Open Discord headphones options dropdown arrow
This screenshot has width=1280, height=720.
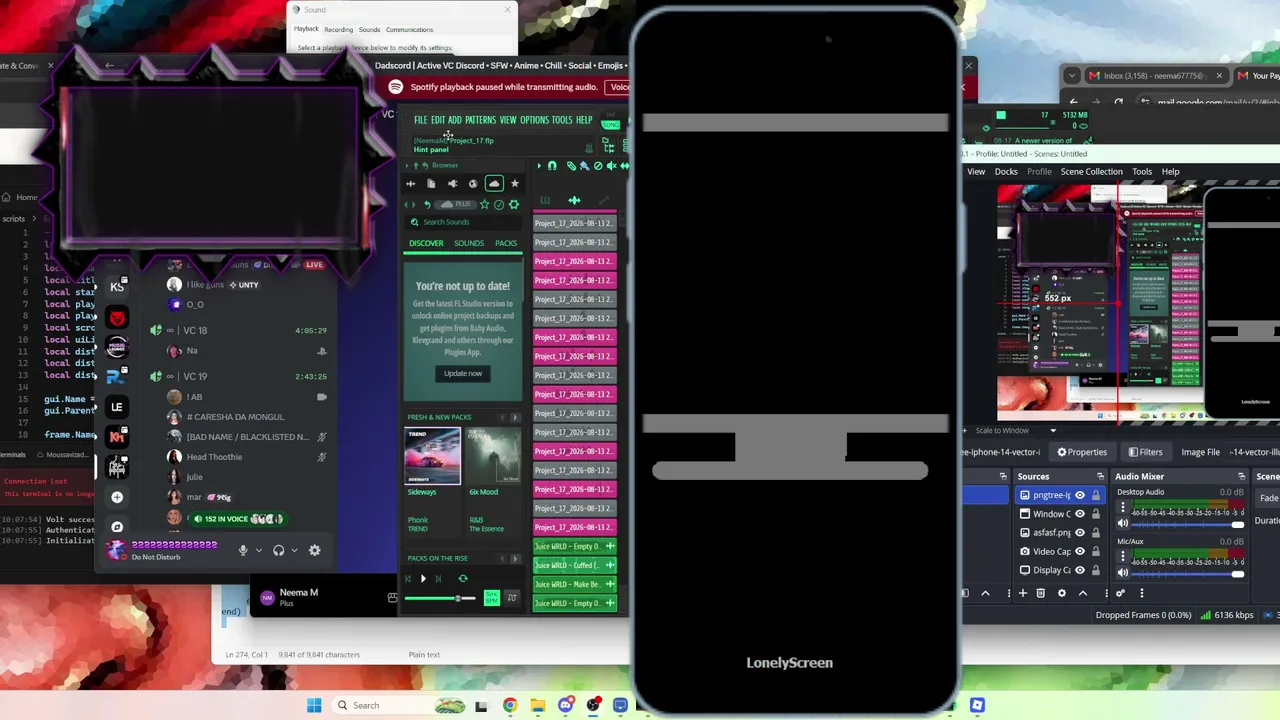click(x=294, y=550)
